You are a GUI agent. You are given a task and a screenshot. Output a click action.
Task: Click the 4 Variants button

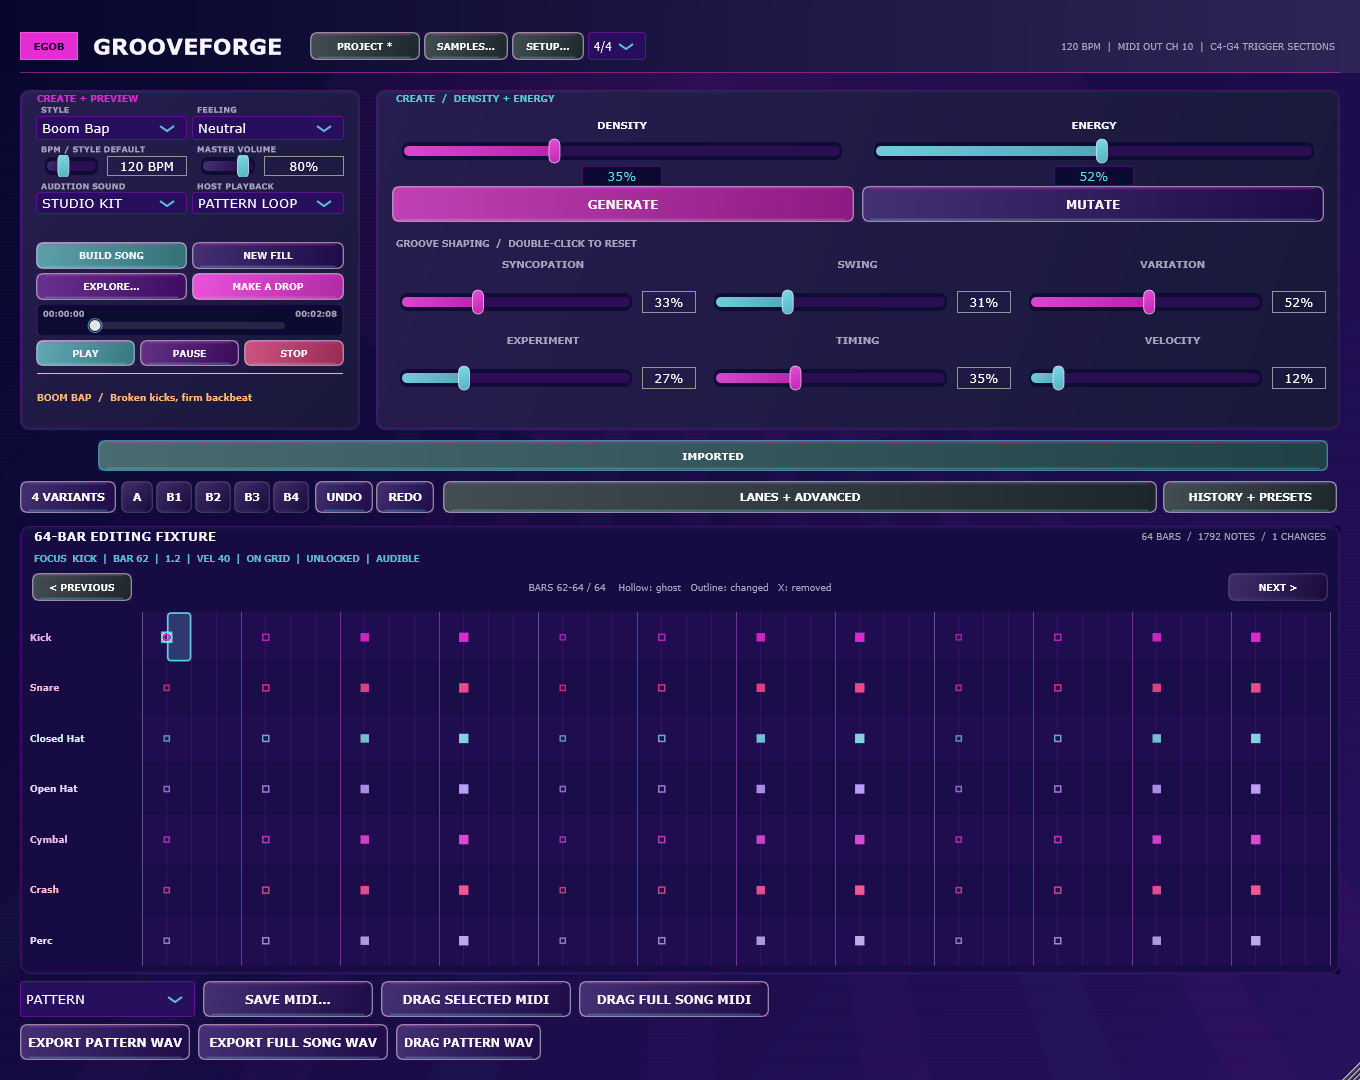pyautogui.click(x=68, y=497)
